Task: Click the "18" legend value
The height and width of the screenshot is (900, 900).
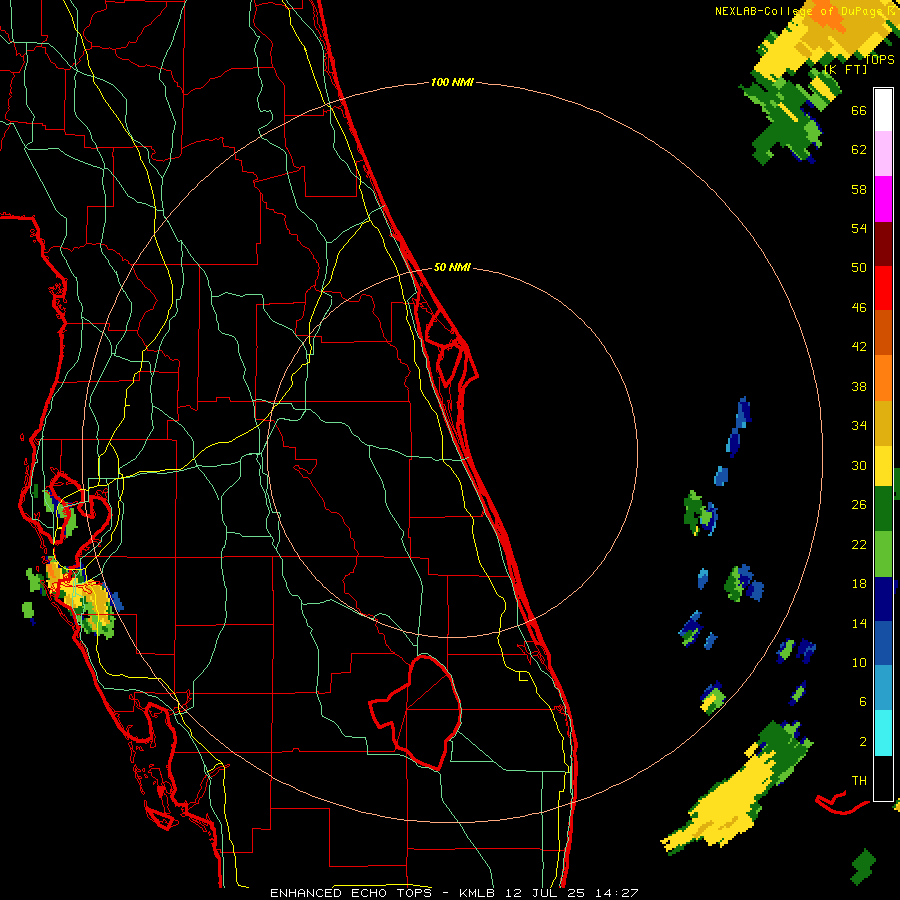Action: [x=859, y=584]
